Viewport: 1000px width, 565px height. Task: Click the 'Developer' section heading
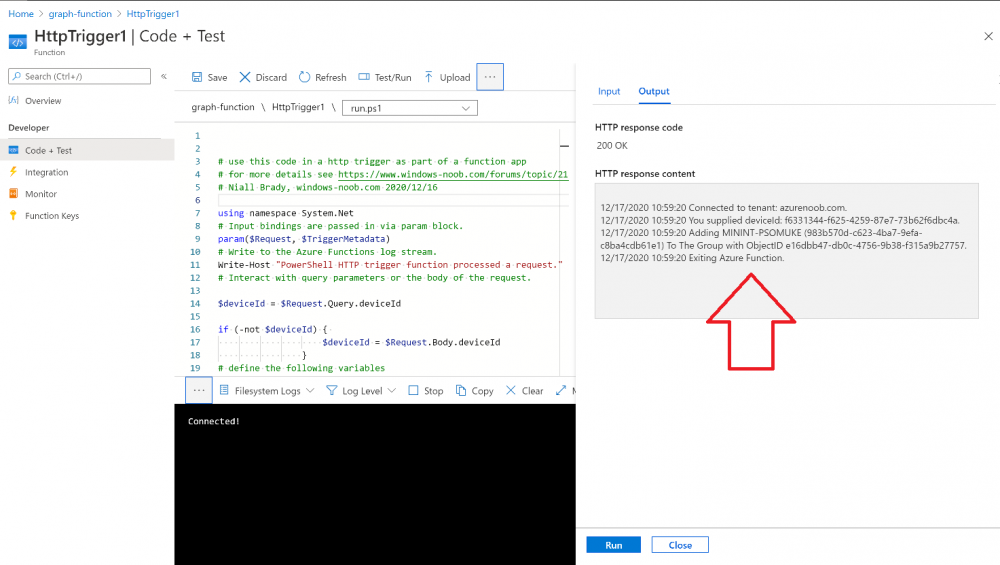[29, 128]
